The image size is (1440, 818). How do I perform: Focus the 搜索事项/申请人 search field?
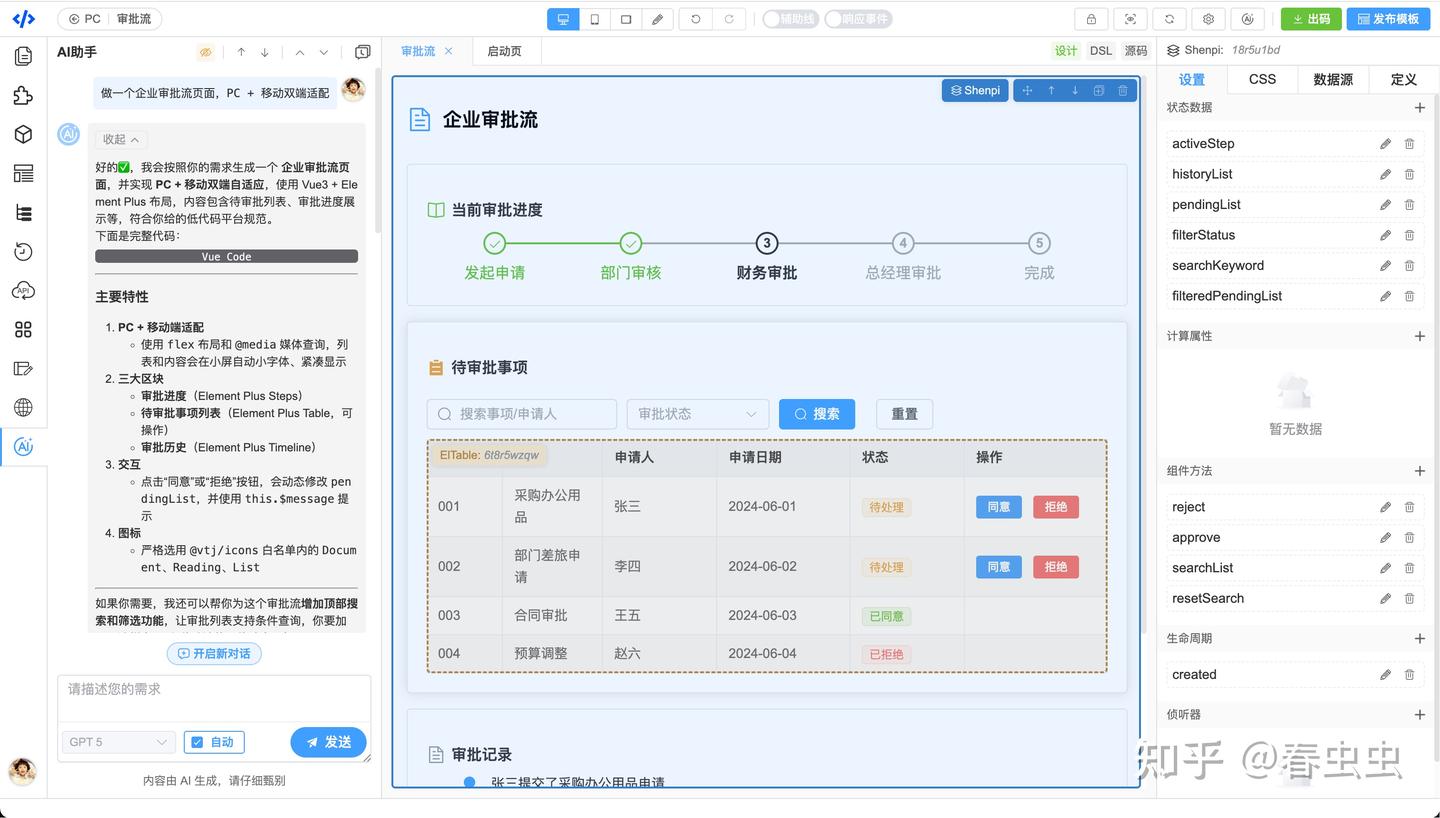522,414
